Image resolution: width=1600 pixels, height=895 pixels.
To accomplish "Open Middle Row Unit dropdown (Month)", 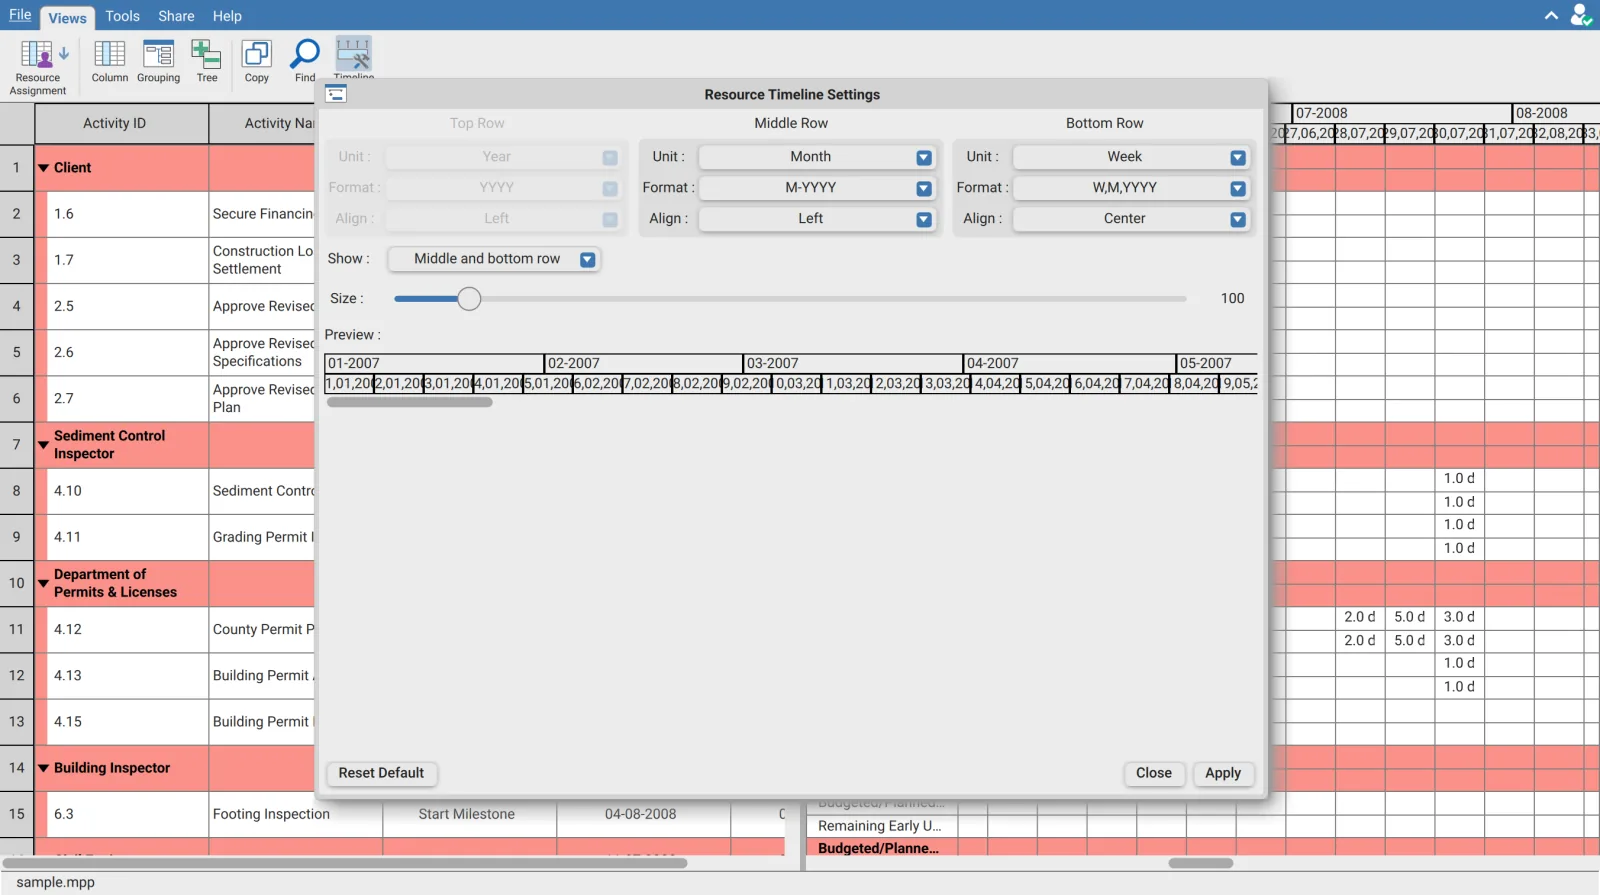I will tap(817, 157).
